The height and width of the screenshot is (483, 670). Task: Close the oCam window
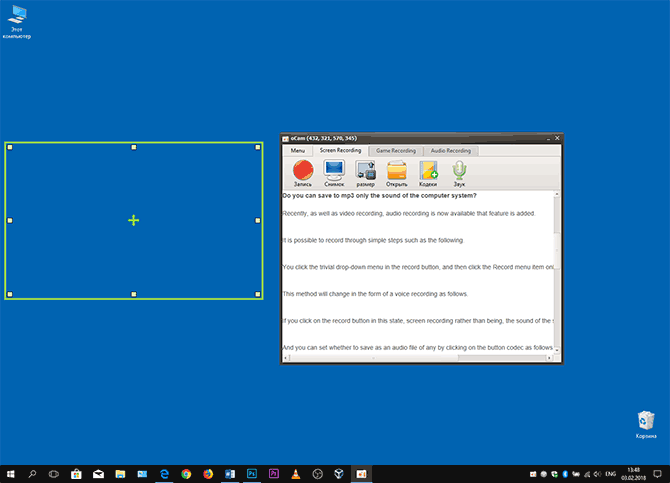[x=557, y=138]
